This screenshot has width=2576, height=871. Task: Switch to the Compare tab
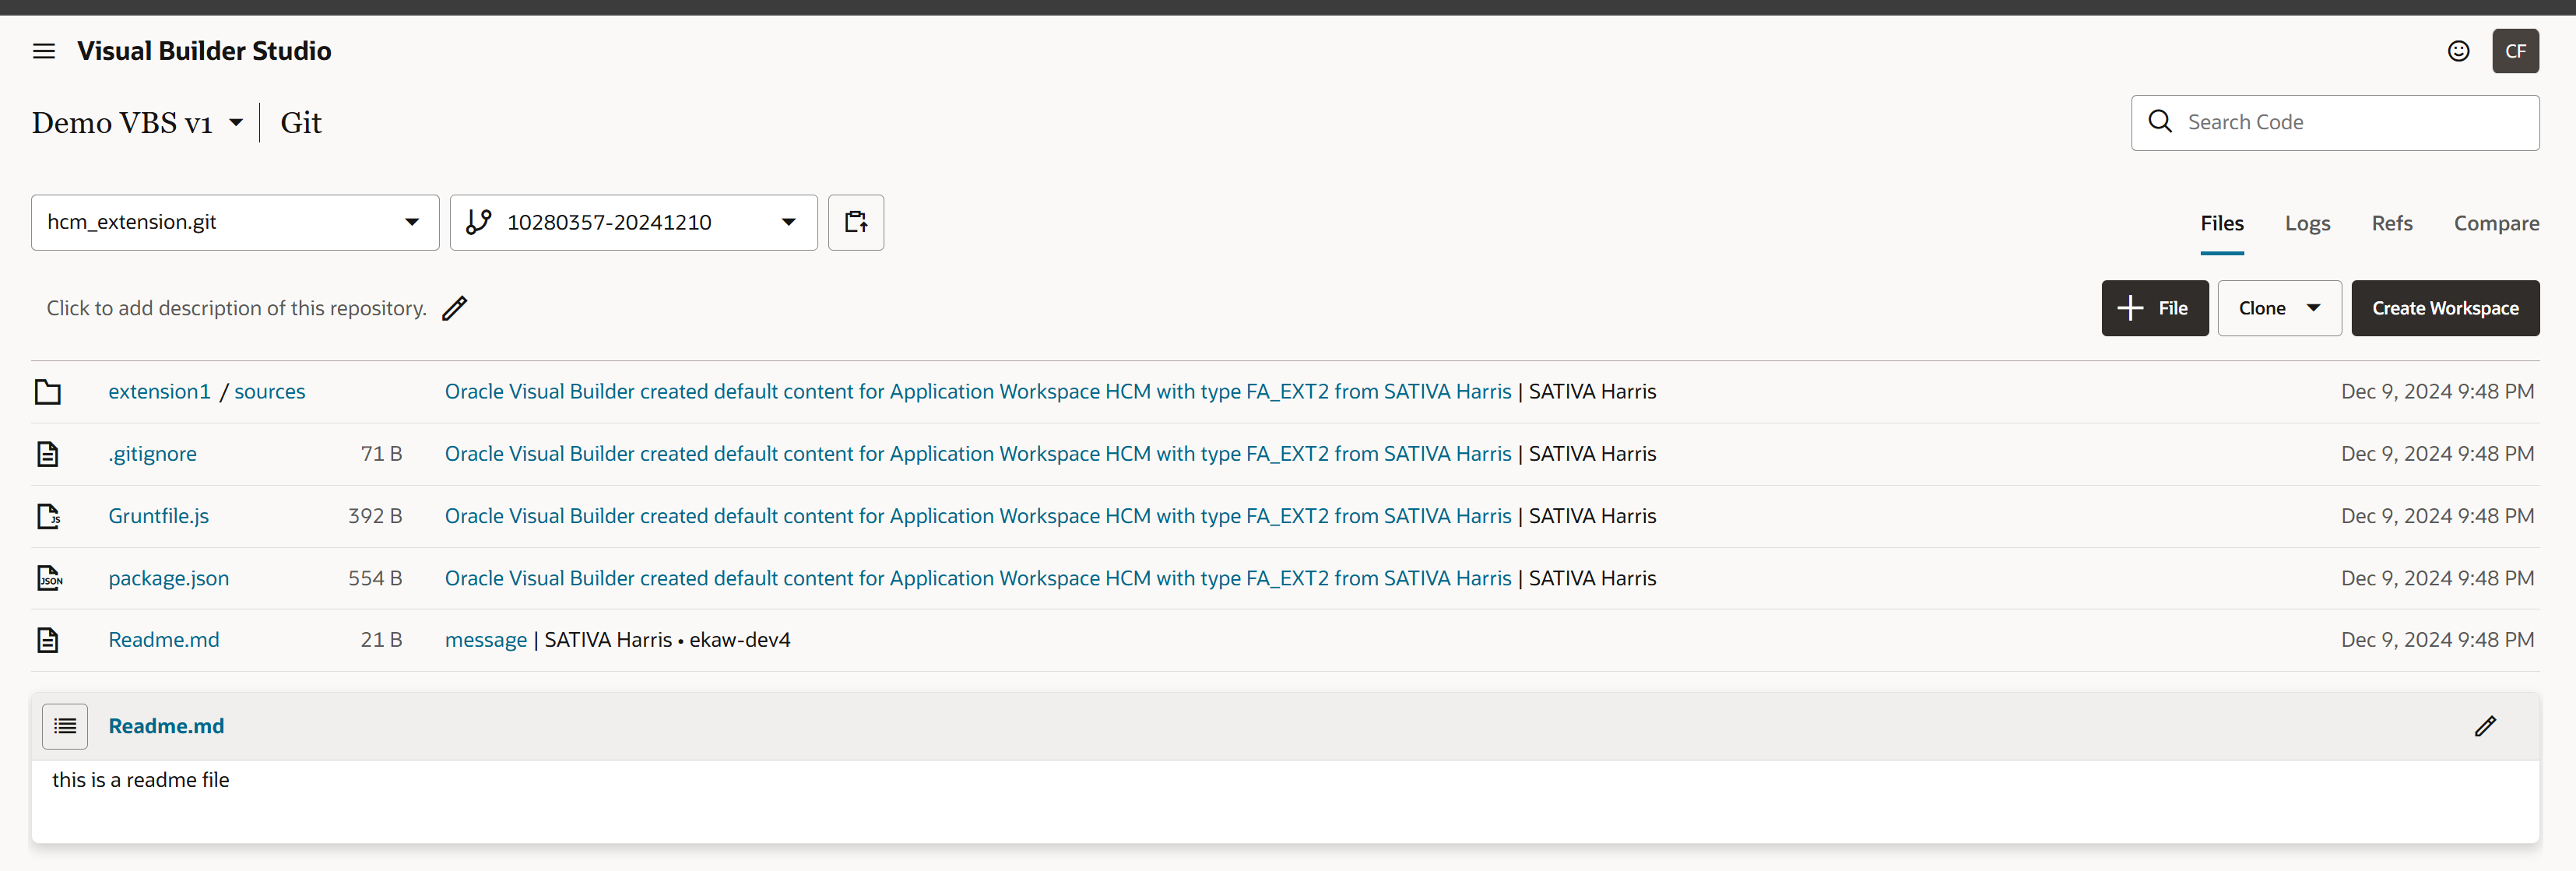click(x=2496, y=224)
